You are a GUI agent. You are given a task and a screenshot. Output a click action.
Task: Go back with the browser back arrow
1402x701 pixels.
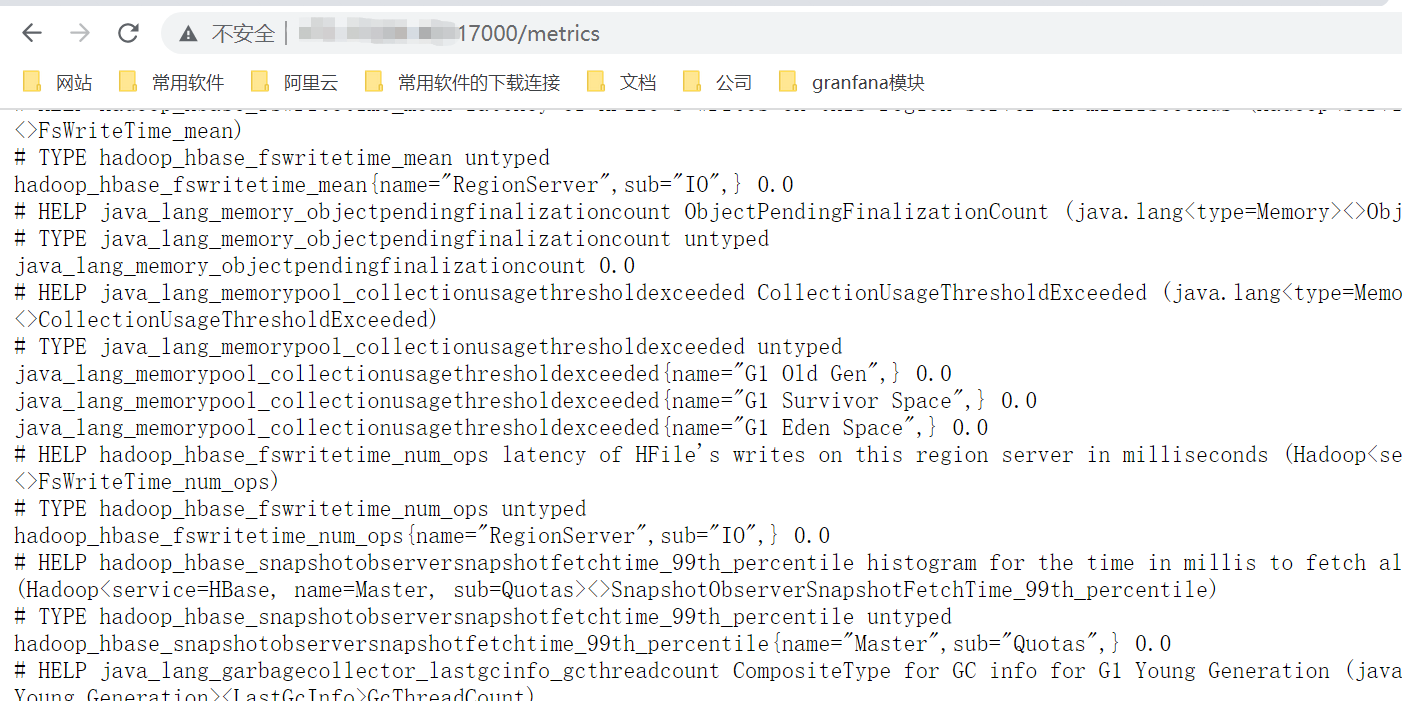tap(32, 33)
